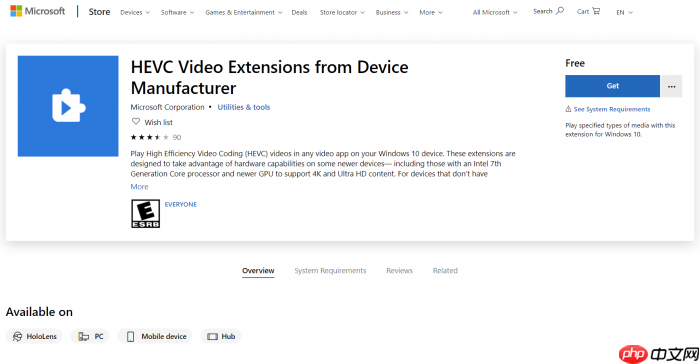Switch to System Requirements tab

(330, 271)
